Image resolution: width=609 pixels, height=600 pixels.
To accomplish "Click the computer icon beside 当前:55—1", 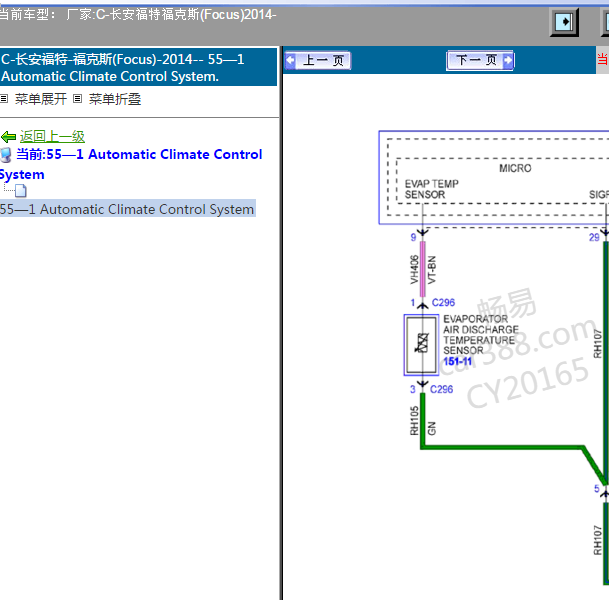I will [x=6, y=155].
